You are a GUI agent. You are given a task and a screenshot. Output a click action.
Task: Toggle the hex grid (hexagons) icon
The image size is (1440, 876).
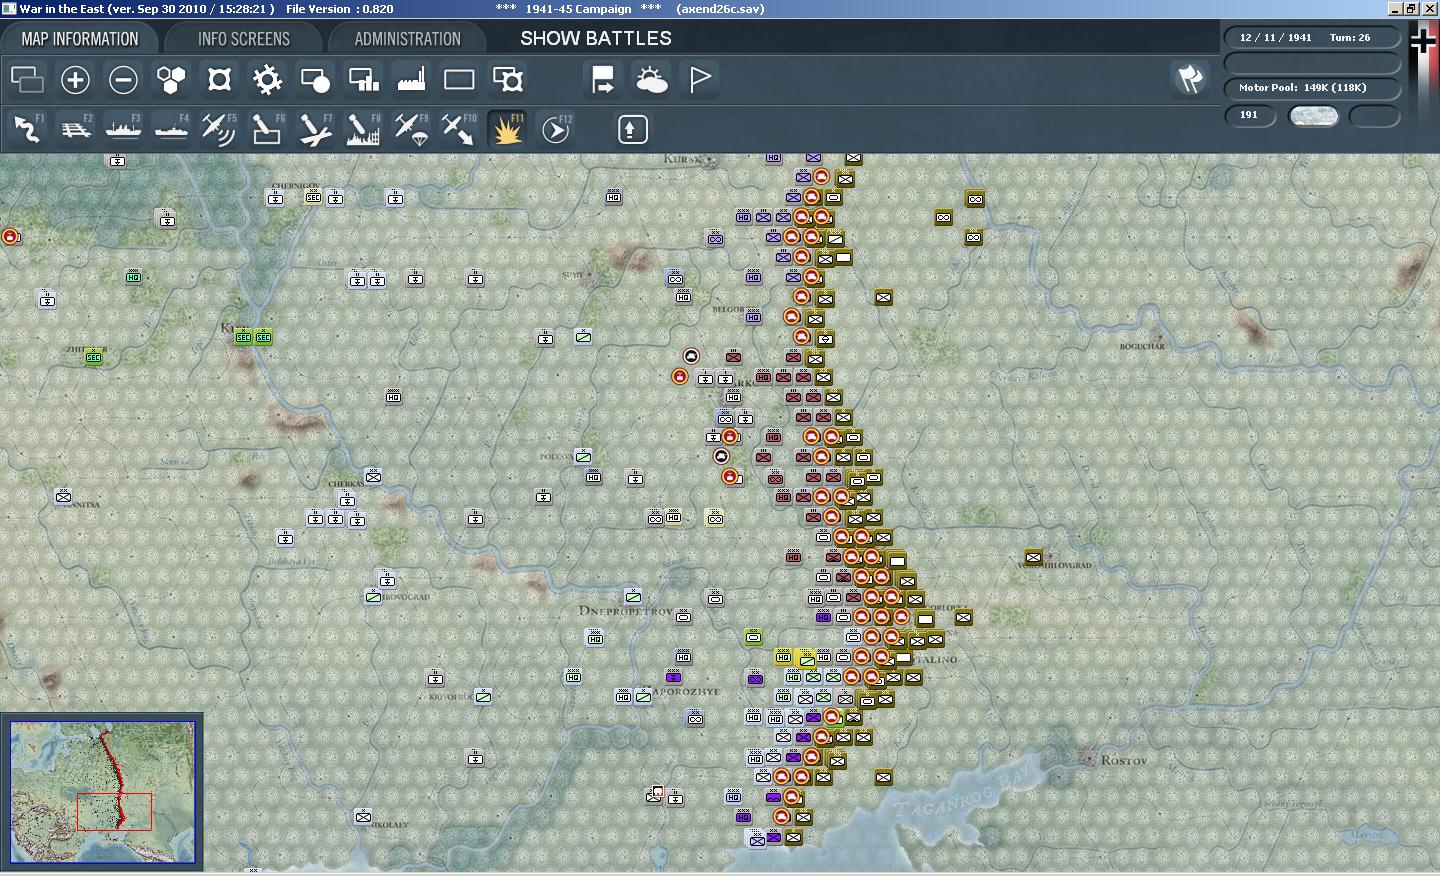(x=171, y=80)
